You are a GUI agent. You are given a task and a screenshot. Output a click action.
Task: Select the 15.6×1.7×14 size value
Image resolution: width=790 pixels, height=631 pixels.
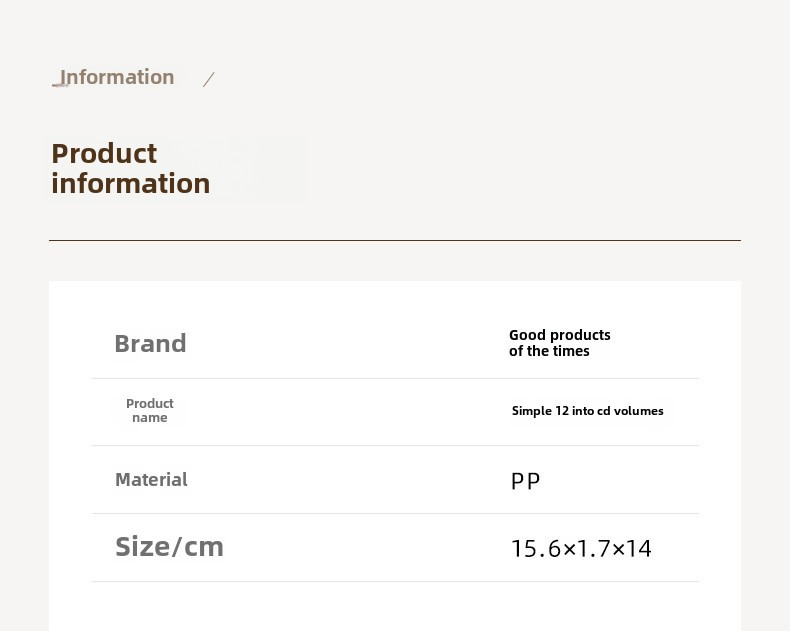point(581,548)
